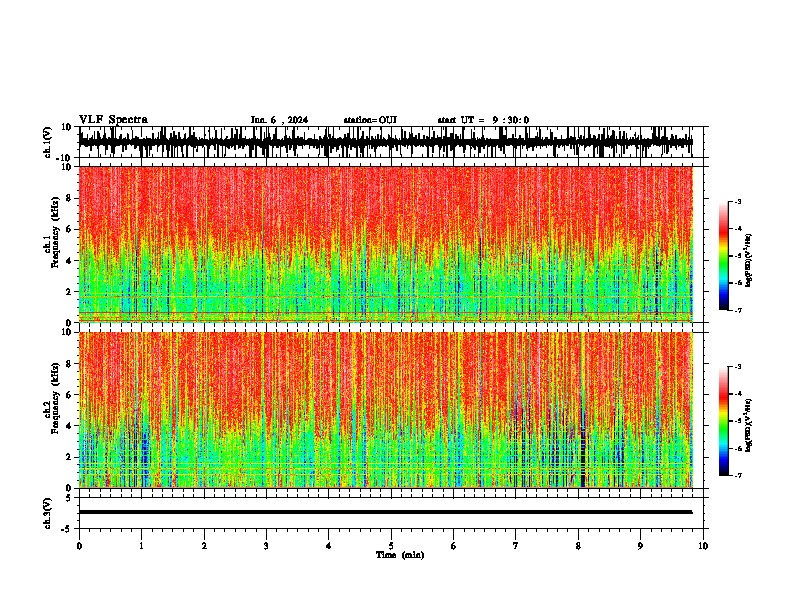Click the ch.2 spectrogram color scale bar
Image resolution: width=792 pixels, height=612 pixels.
click(x=724, y=421)
